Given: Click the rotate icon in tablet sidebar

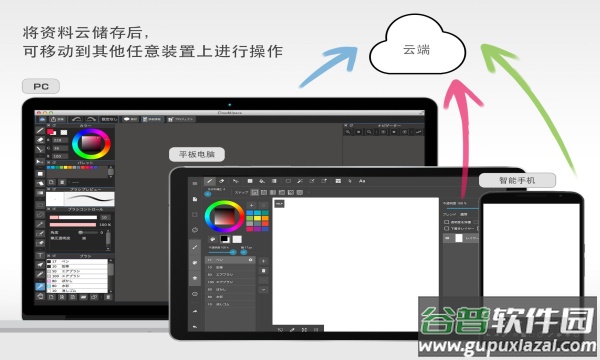Looking at the screenshot, I should [195, 230].
